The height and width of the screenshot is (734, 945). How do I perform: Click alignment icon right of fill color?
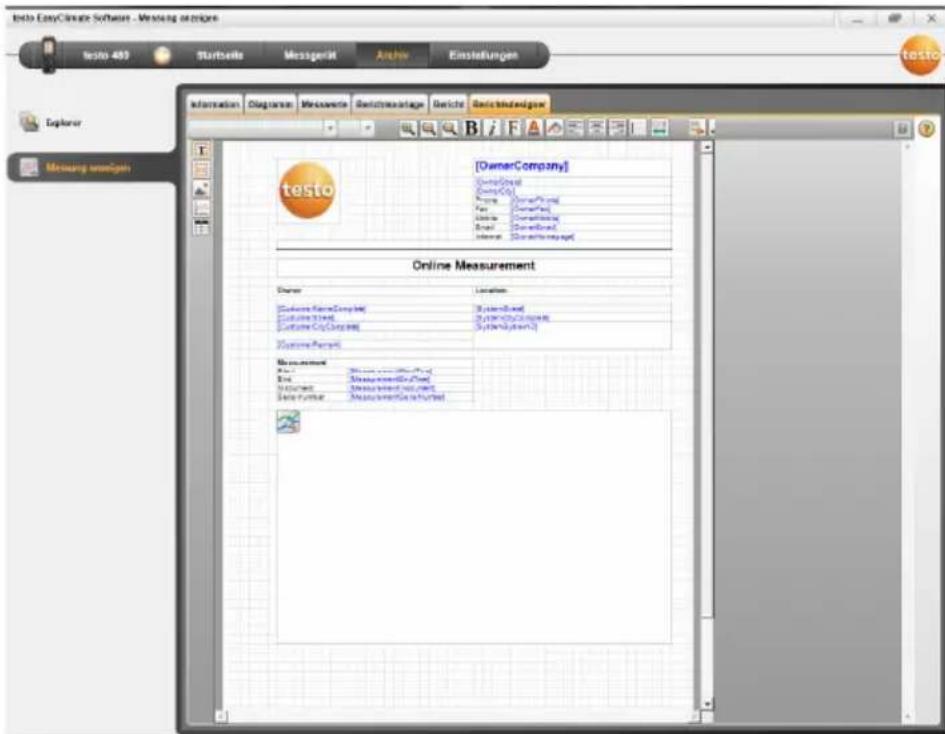tap(574, 128)
